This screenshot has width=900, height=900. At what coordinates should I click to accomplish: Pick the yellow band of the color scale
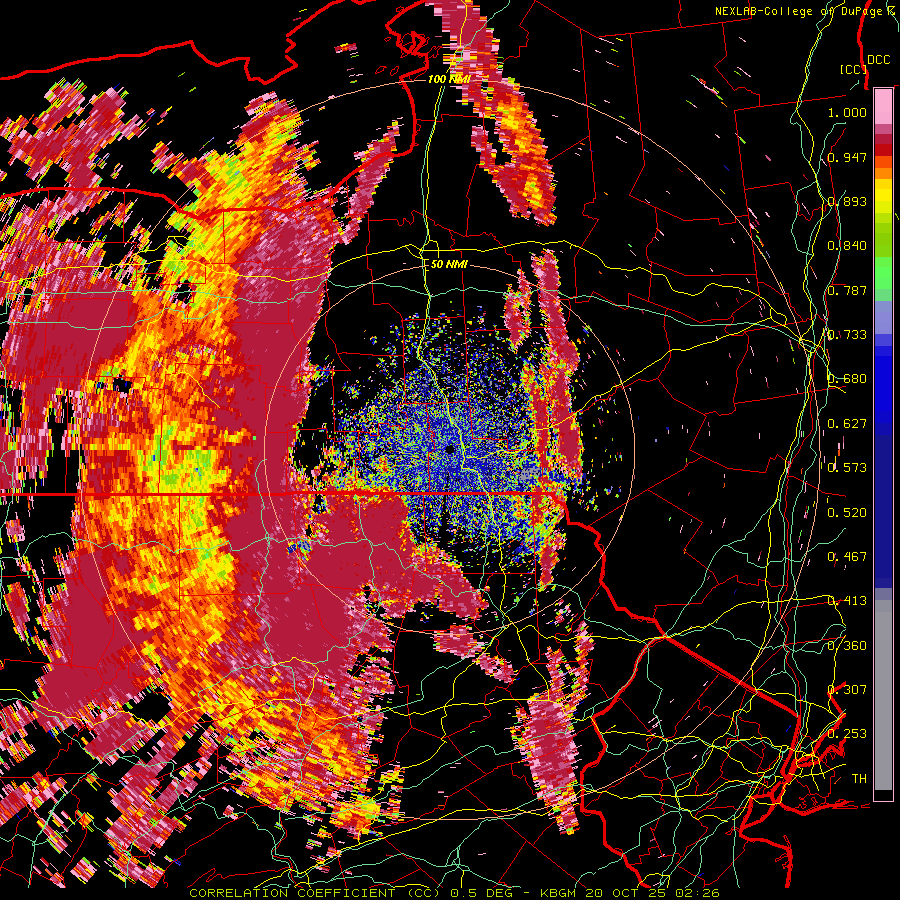(883, 196)
